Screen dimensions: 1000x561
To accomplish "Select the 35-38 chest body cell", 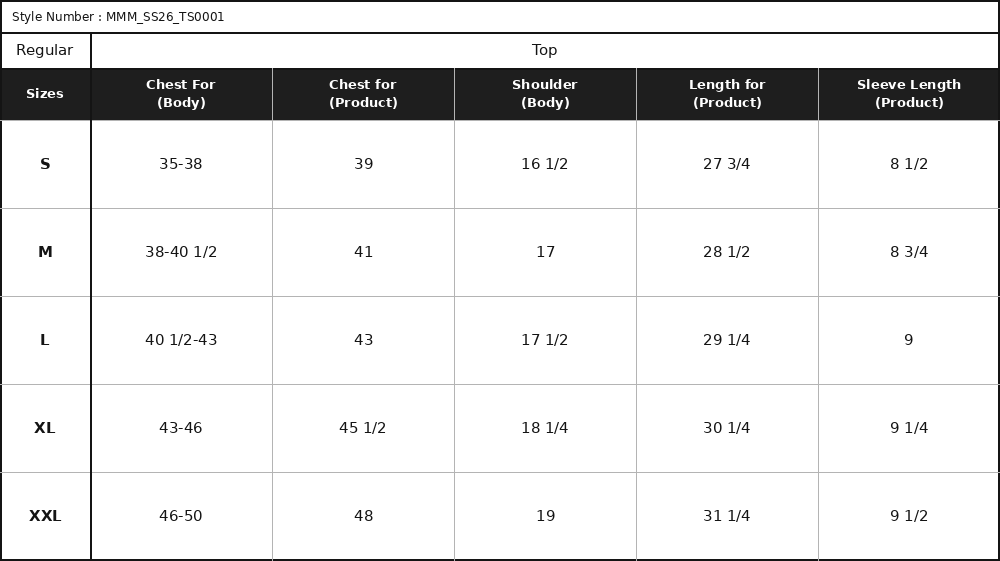I will 181,164.
